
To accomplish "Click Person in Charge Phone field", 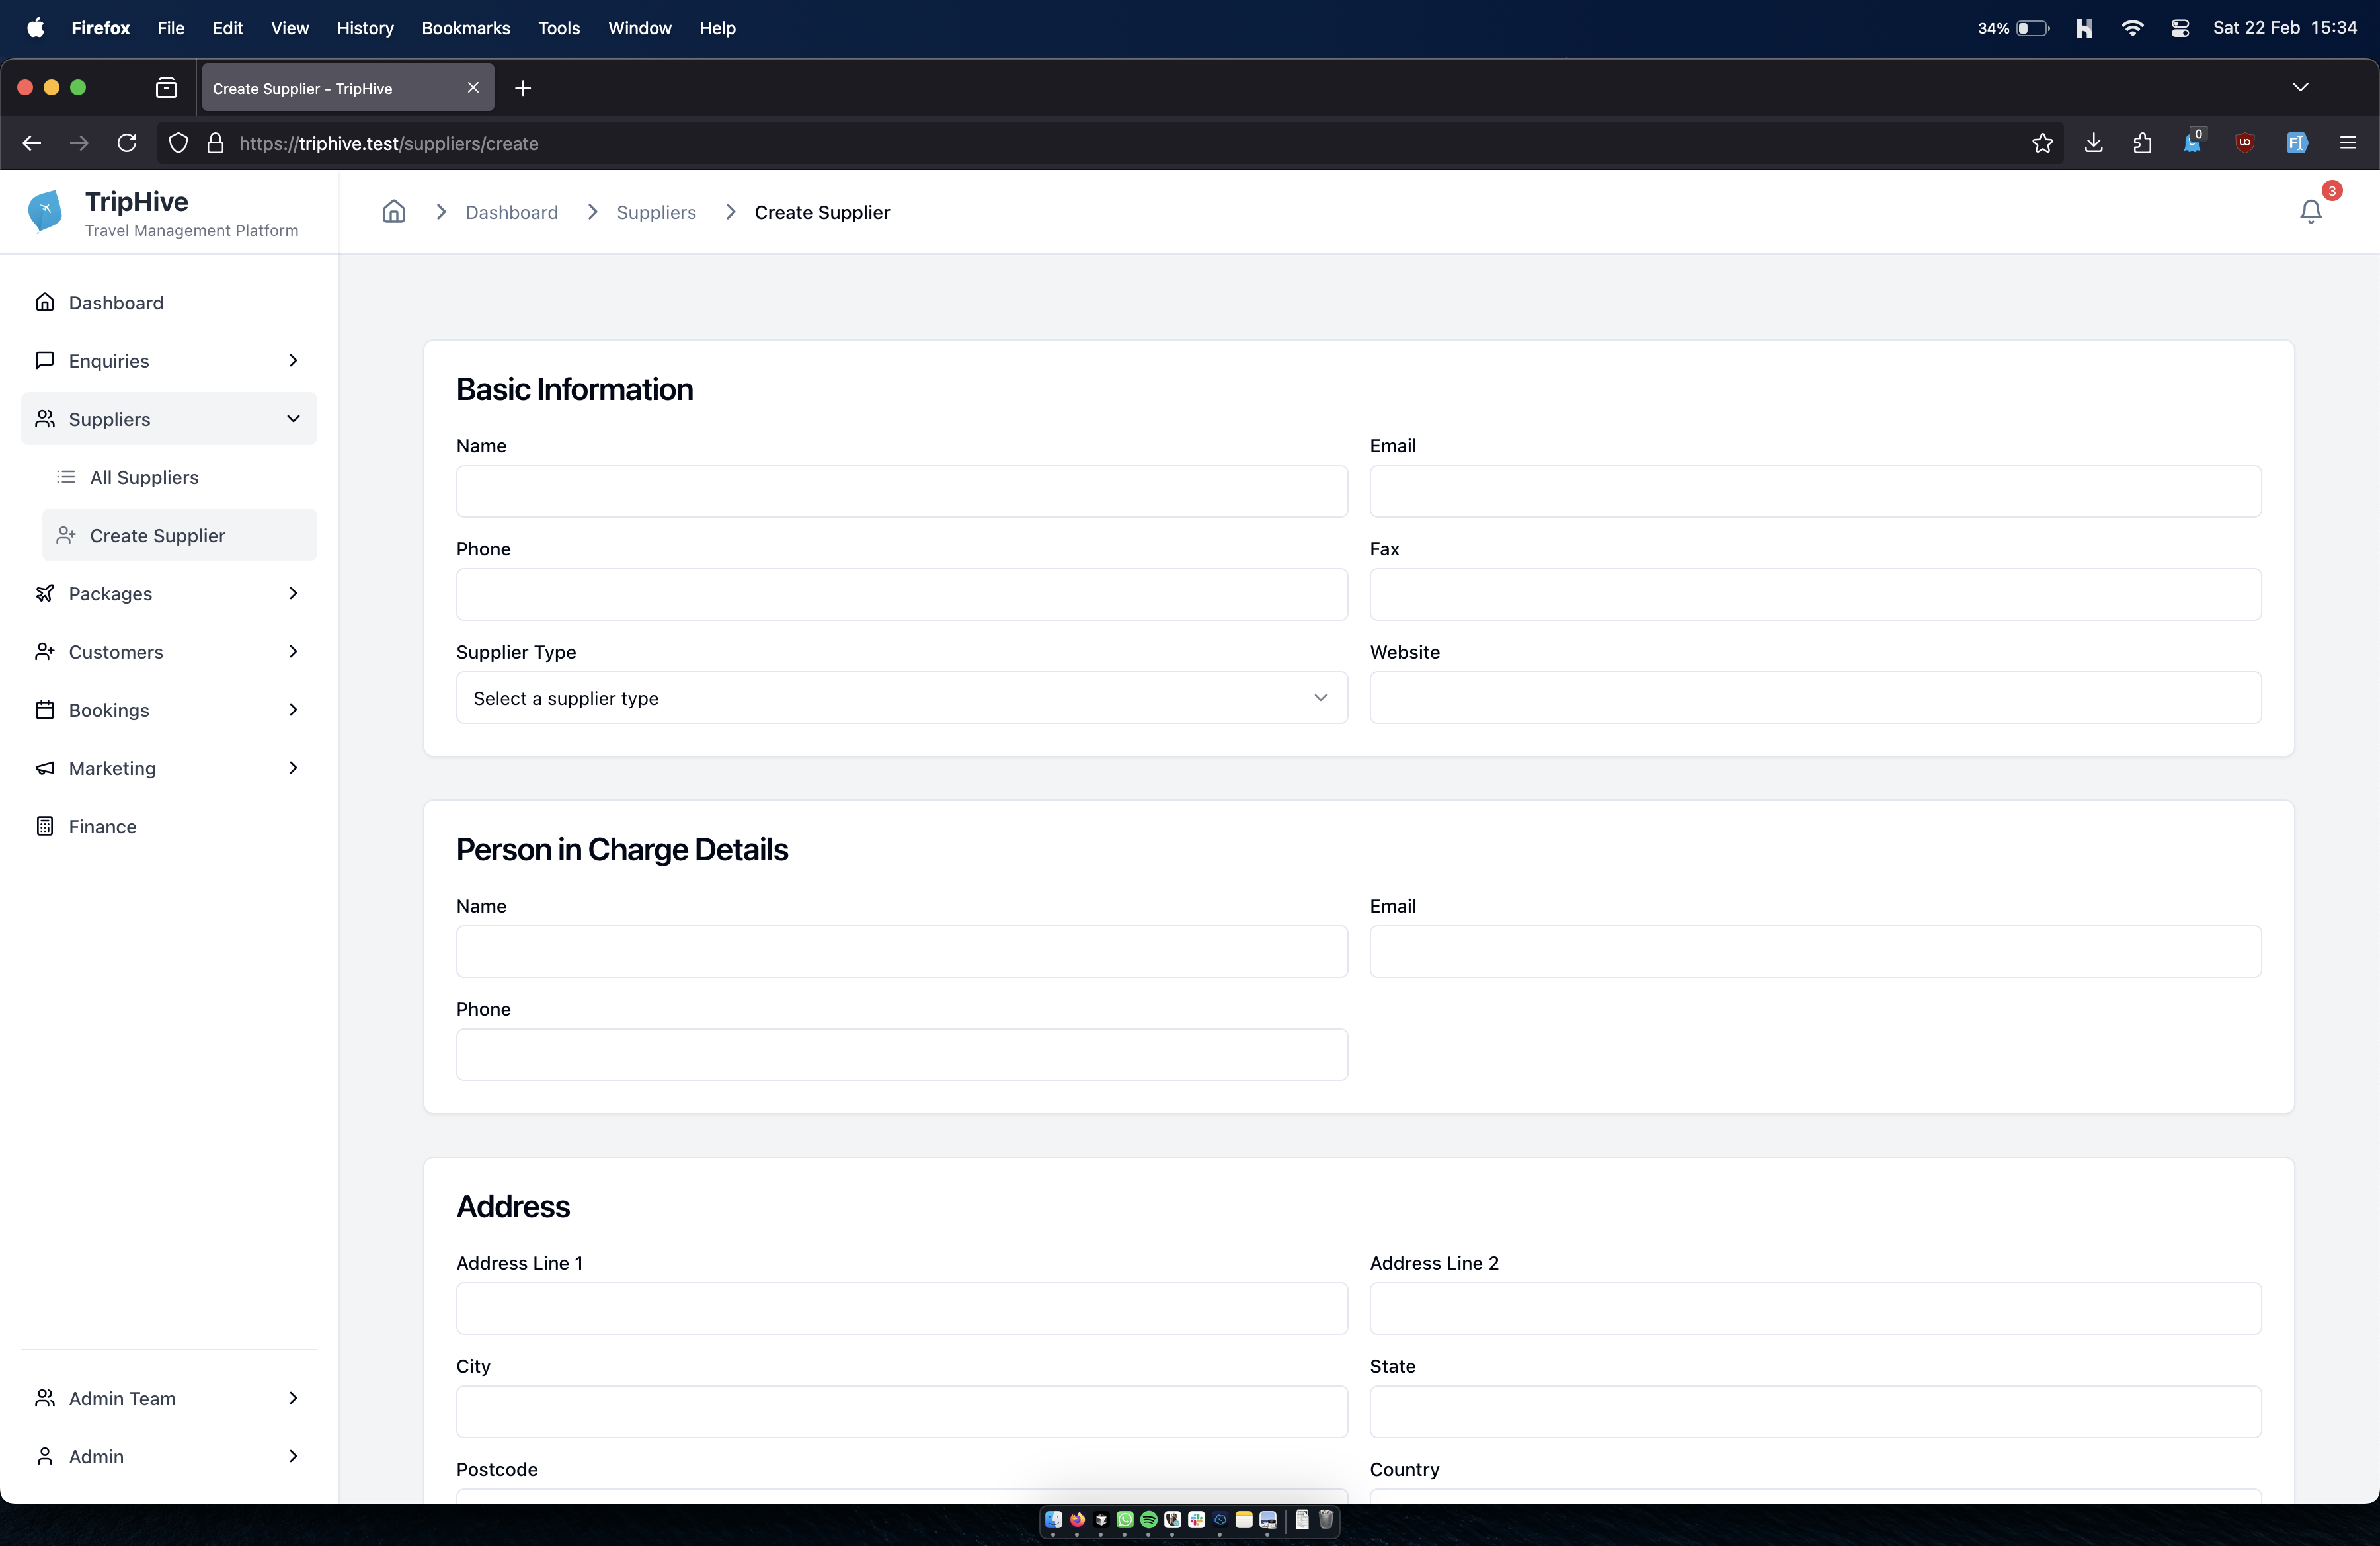I will [901, 1054].
